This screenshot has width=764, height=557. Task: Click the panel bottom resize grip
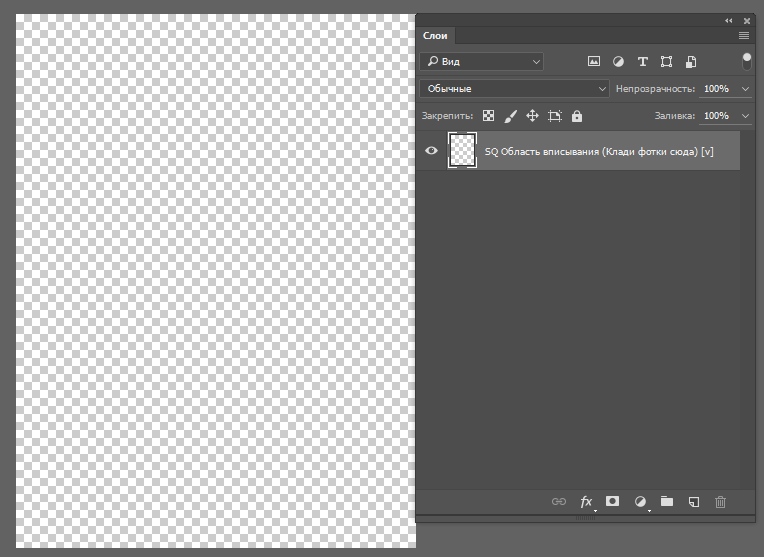tap(585, 518)
